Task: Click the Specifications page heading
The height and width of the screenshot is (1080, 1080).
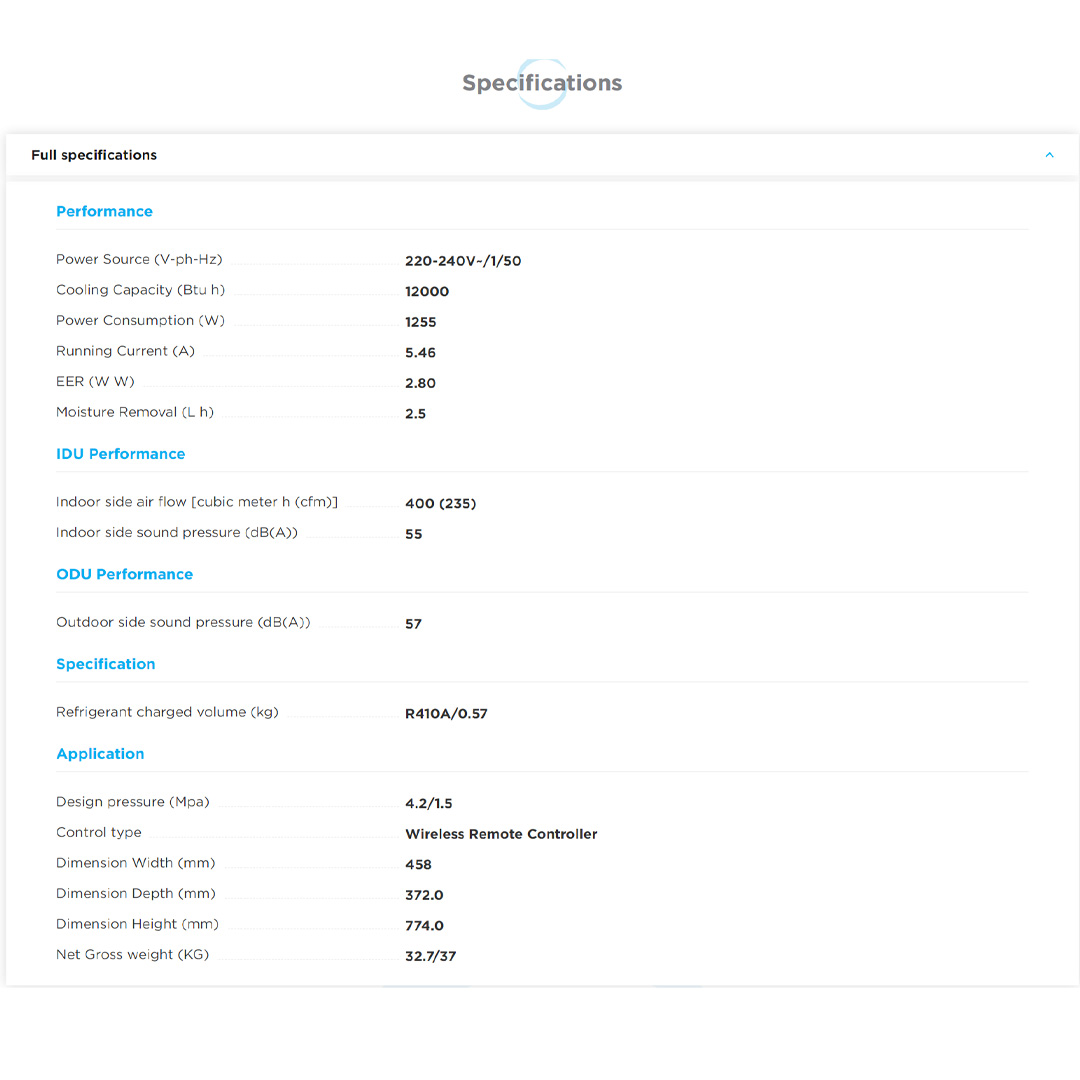Action: tap(541, 83)
